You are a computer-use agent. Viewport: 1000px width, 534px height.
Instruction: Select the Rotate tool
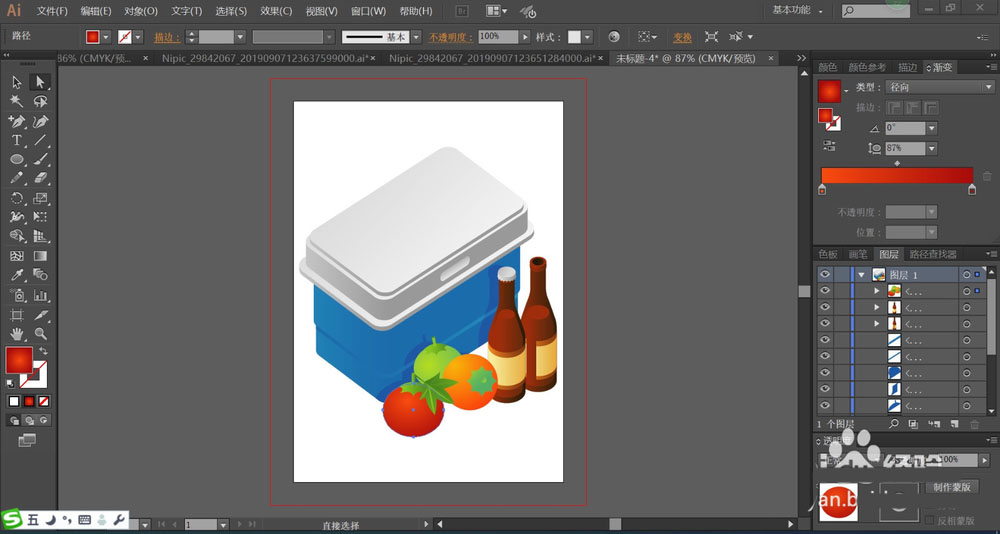[x=17, y=198]
